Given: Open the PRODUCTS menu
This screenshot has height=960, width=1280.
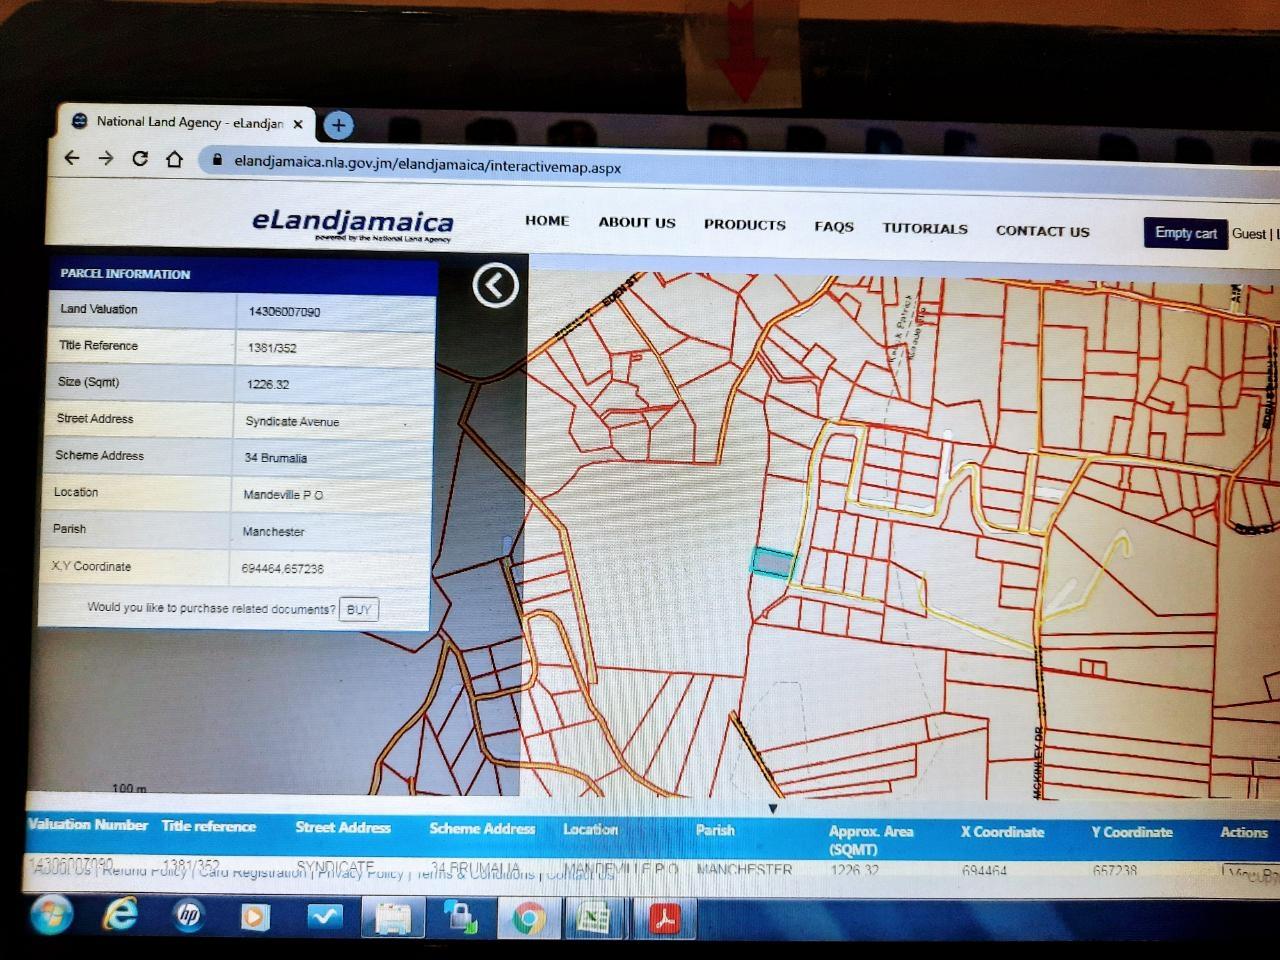Looking at the screenshot, I should 744,225.
